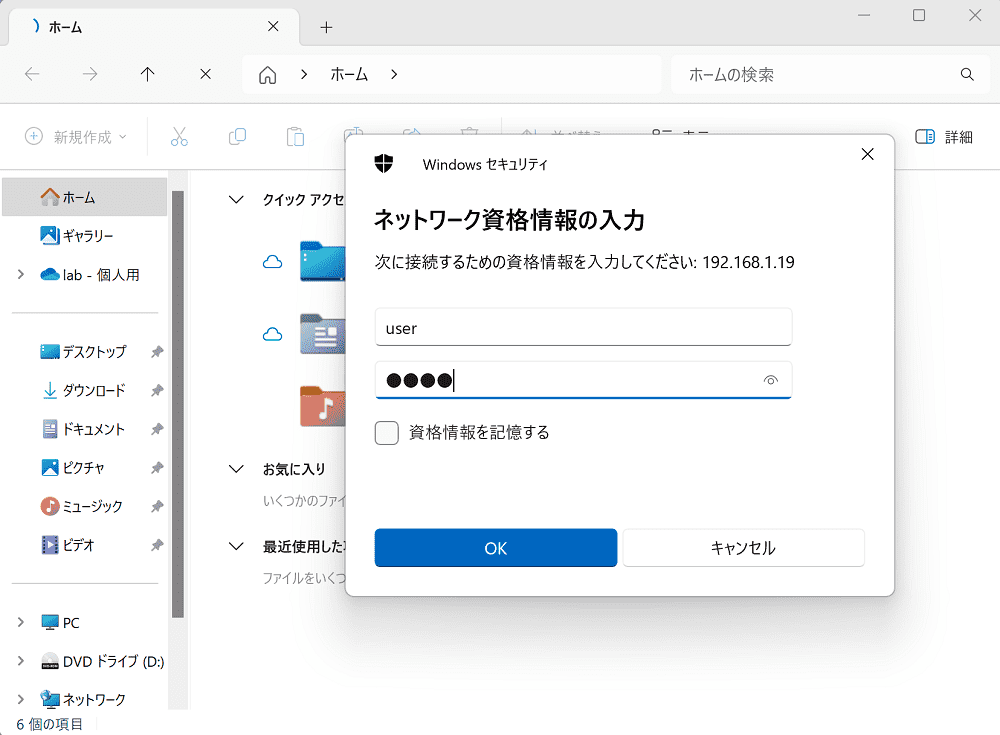Click the documents folder thumbnail

coord(323,334)
